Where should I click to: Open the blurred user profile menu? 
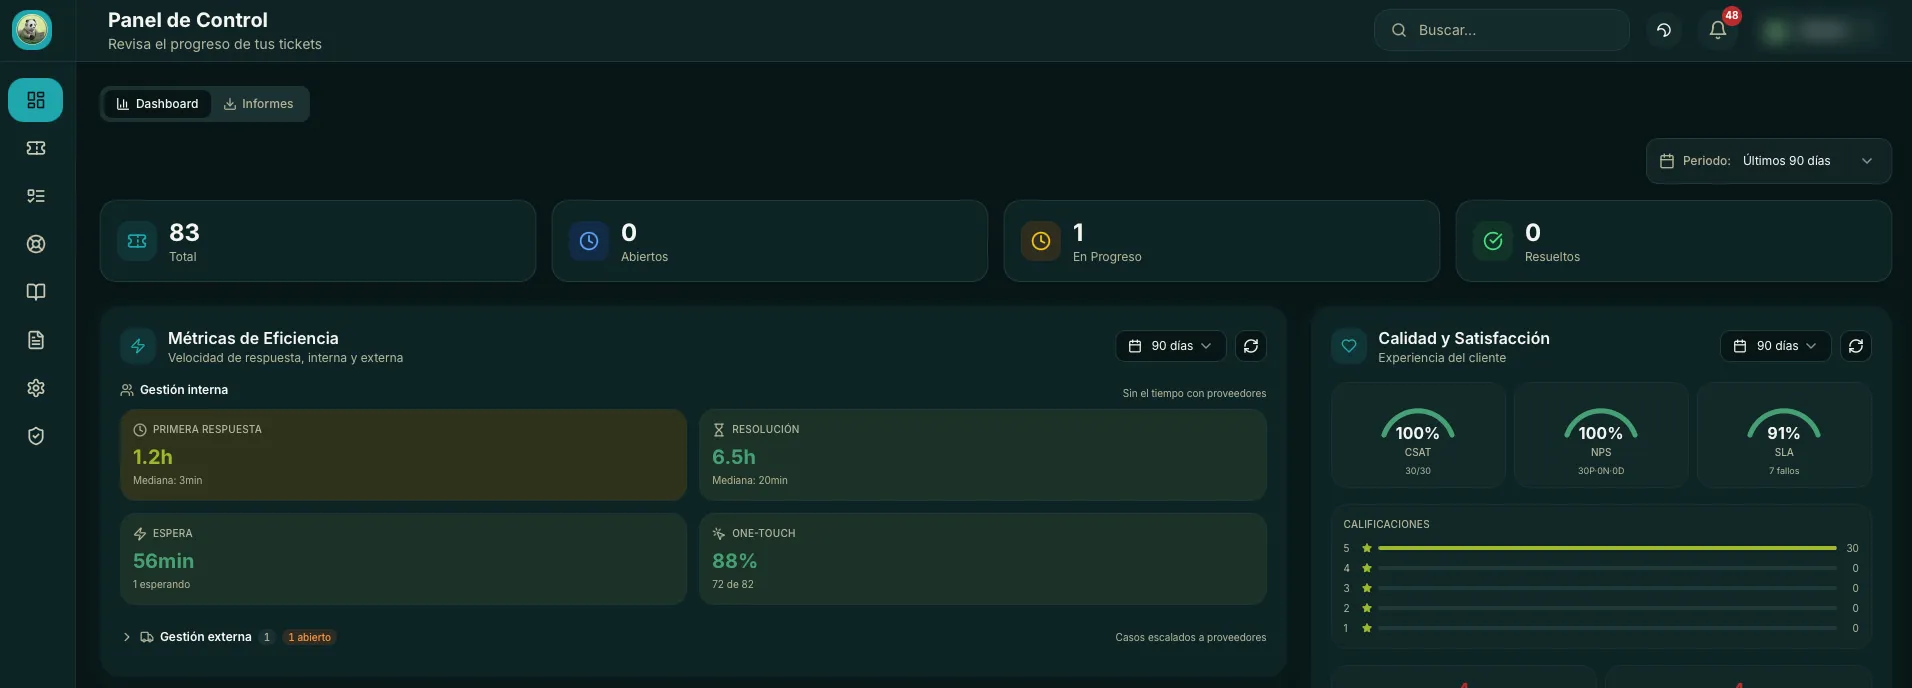tap(1820, 30)
